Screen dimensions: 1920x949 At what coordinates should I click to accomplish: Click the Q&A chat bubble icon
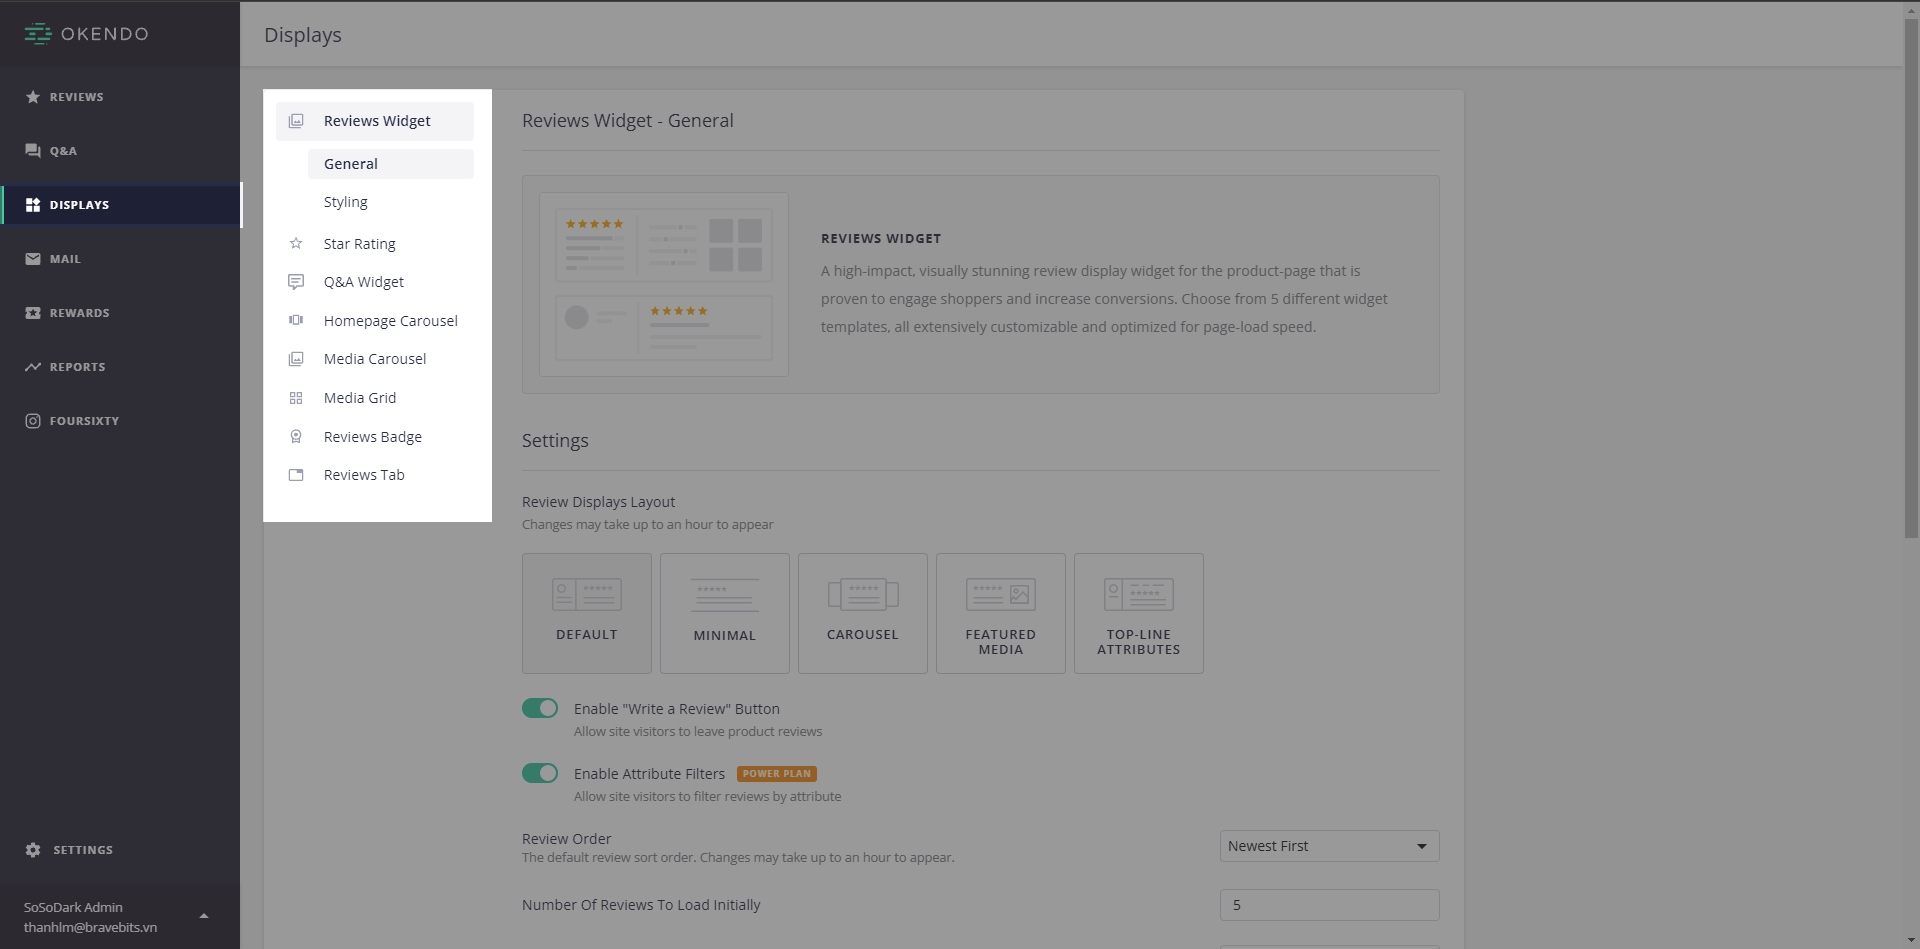[33, 151]
